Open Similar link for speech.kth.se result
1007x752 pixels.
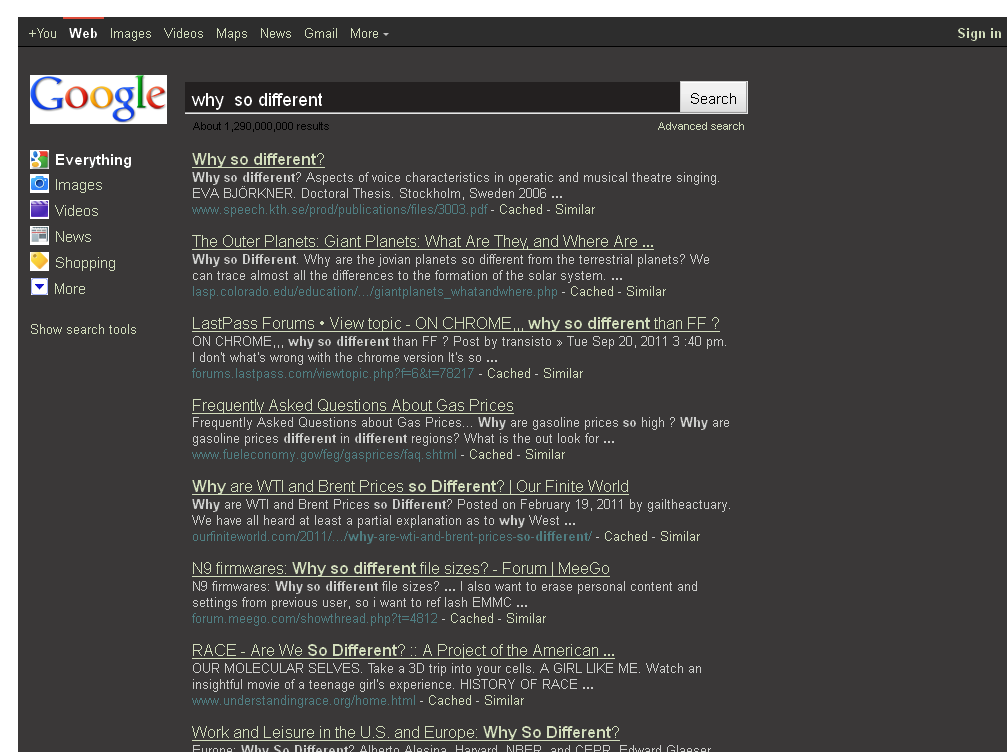[x=575, y=209]
